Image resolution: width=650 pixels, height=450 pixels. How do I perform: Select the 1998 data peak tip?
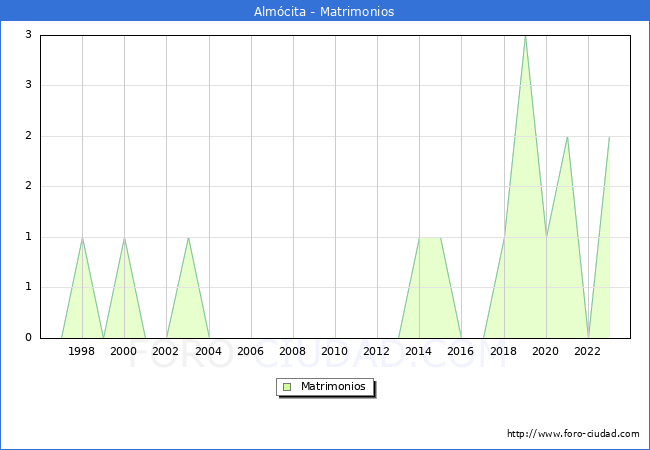click(x=82, y=238)
